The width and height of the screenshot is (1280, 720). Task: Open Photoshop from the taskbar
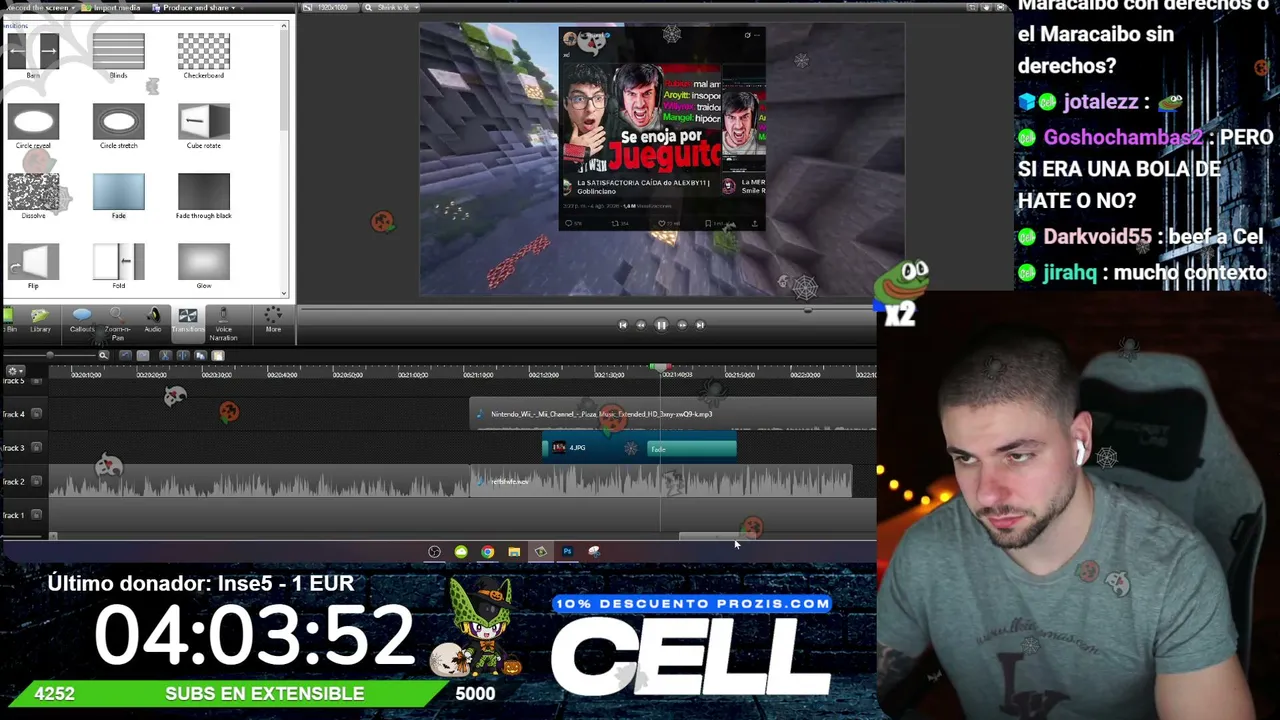pyautogui.click(x=567, y=552)
